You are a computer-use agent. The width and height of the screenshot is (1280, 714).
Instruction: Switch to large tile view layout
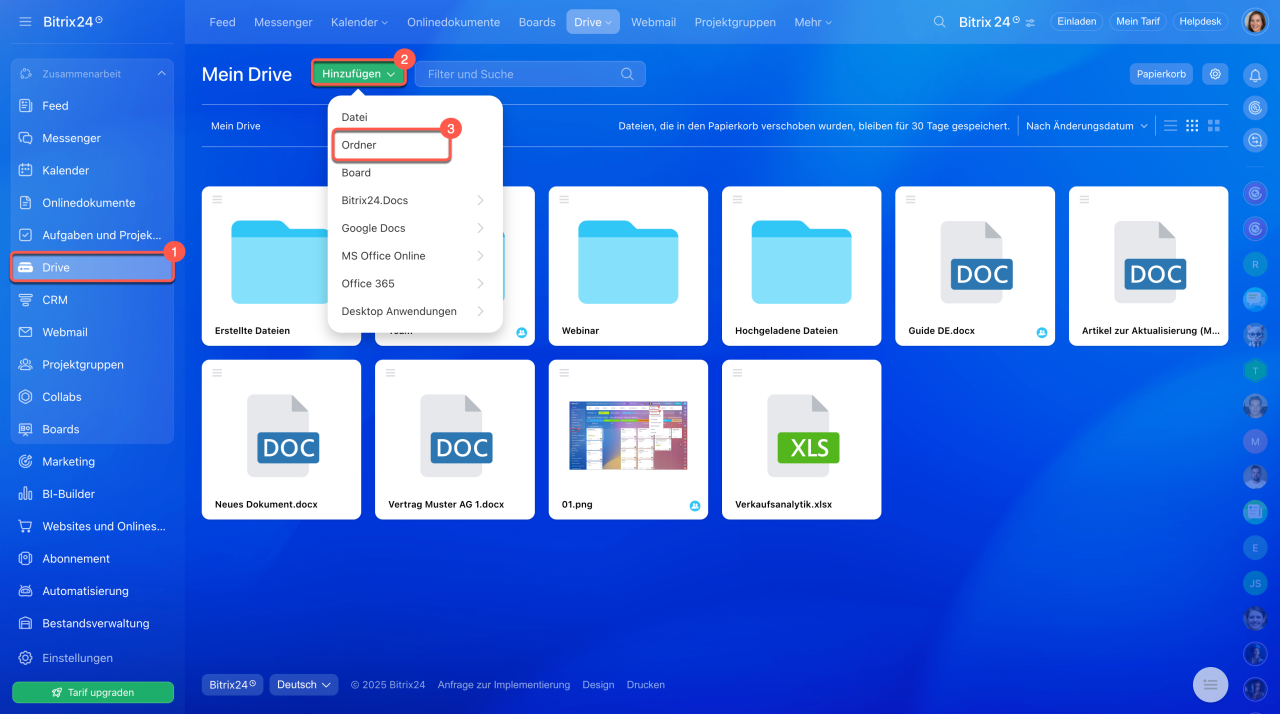1214,126
